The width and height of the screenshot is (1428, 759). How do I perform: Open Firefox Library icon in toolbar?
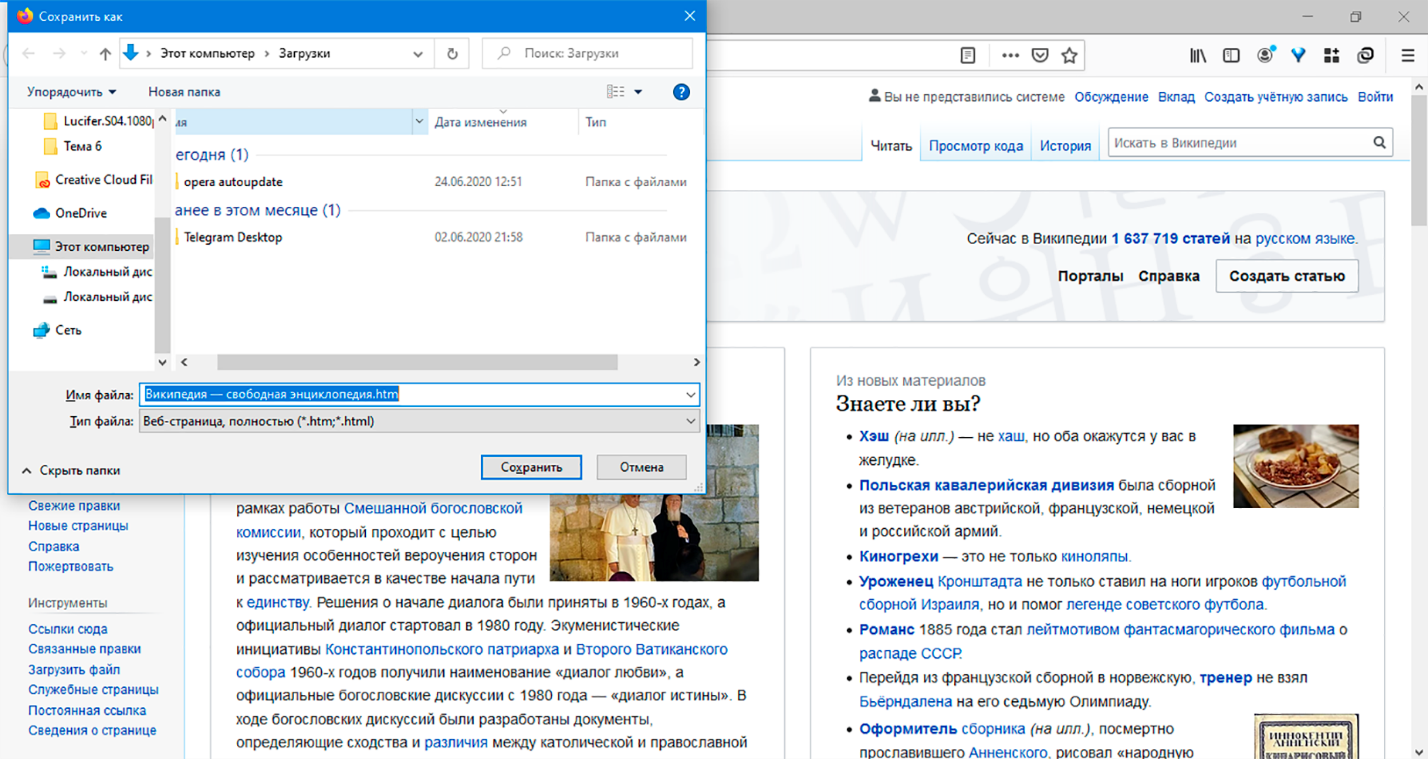tap(1198, 56)
